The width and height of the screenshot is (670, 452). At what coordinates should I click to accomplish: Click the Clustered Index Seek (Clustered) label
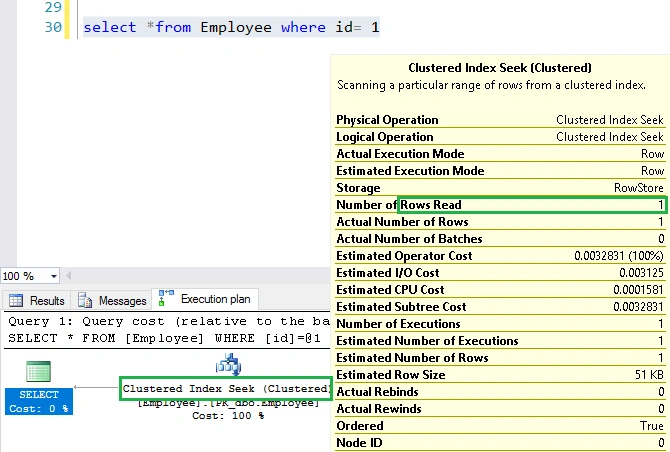[226, 388]
